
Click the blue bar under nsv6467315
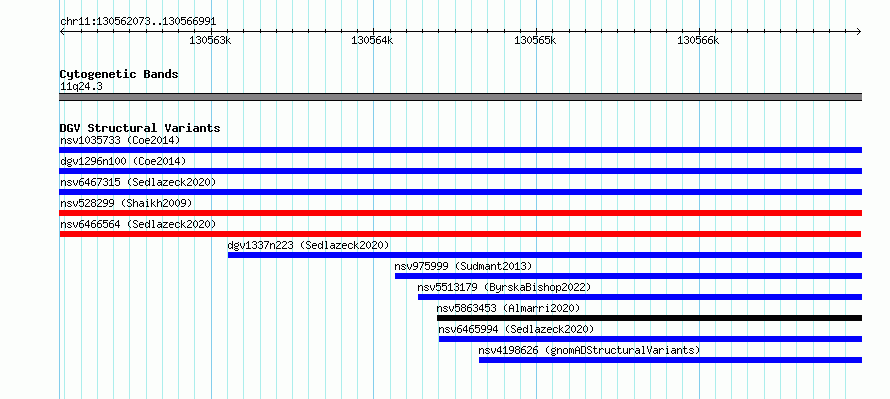click(460, 192)
